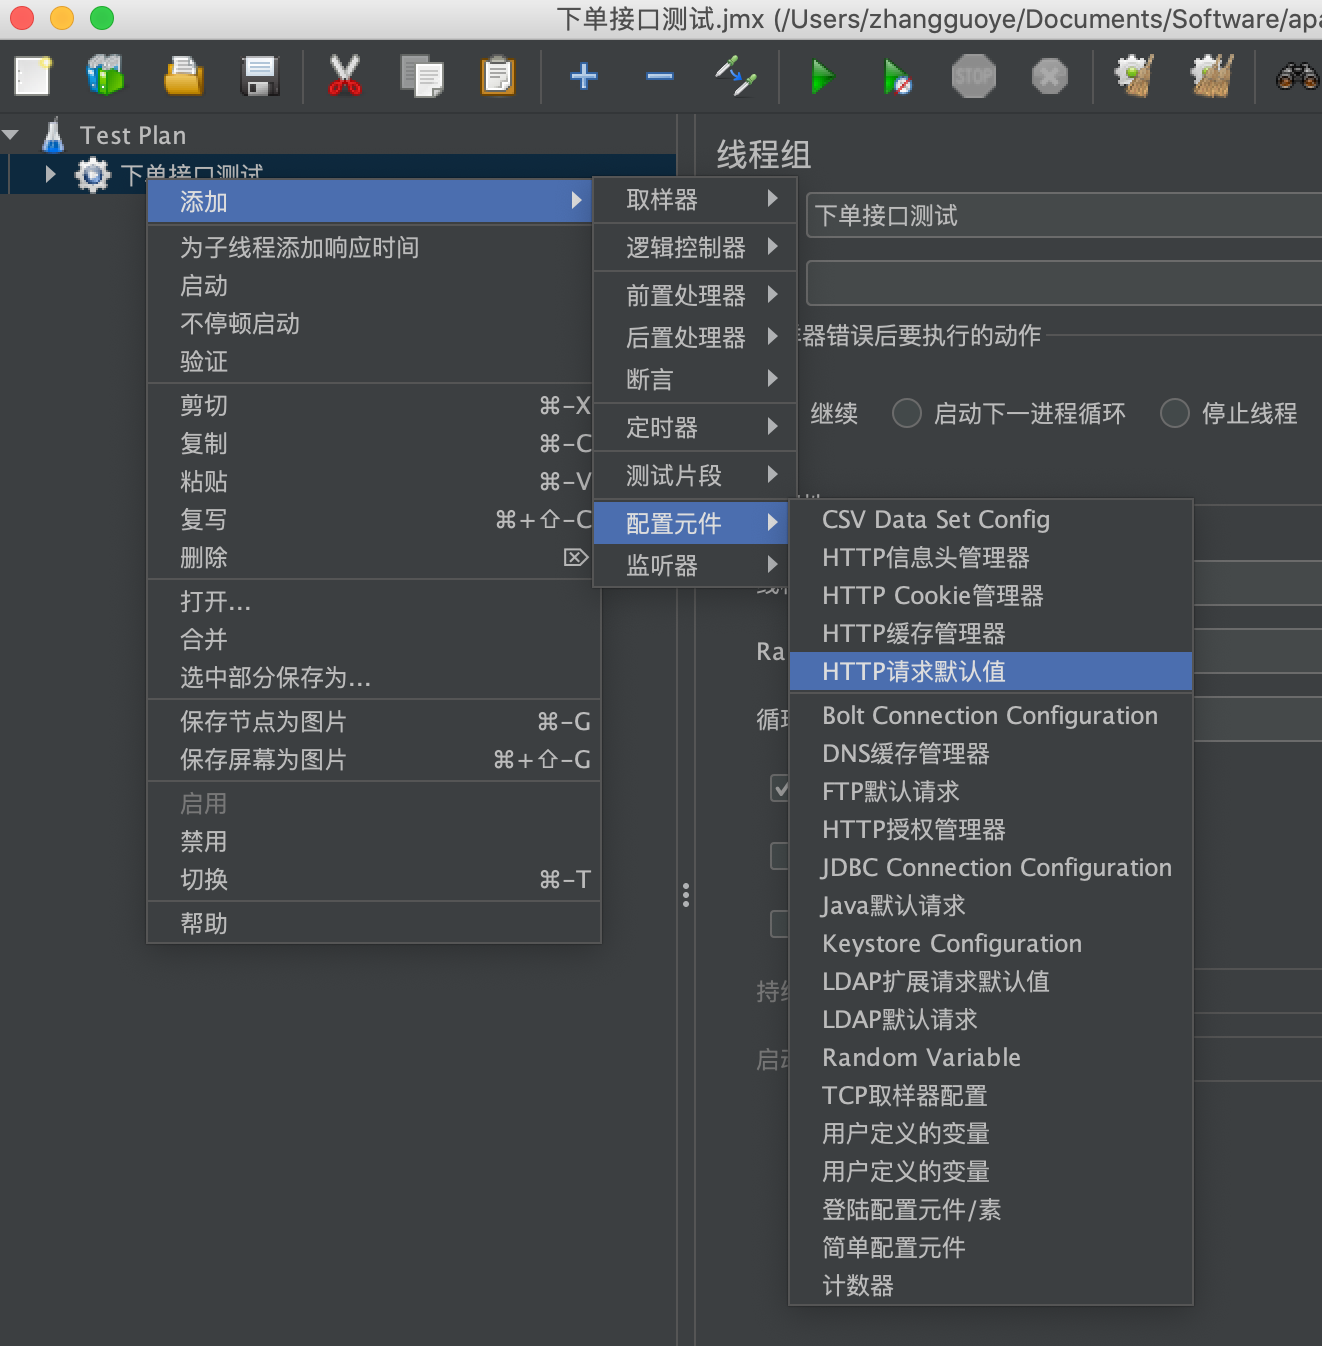This screenshot has width=1322, height=1346.
Task: Click 不停顿启动 in context menu
Action: (374, 323)
